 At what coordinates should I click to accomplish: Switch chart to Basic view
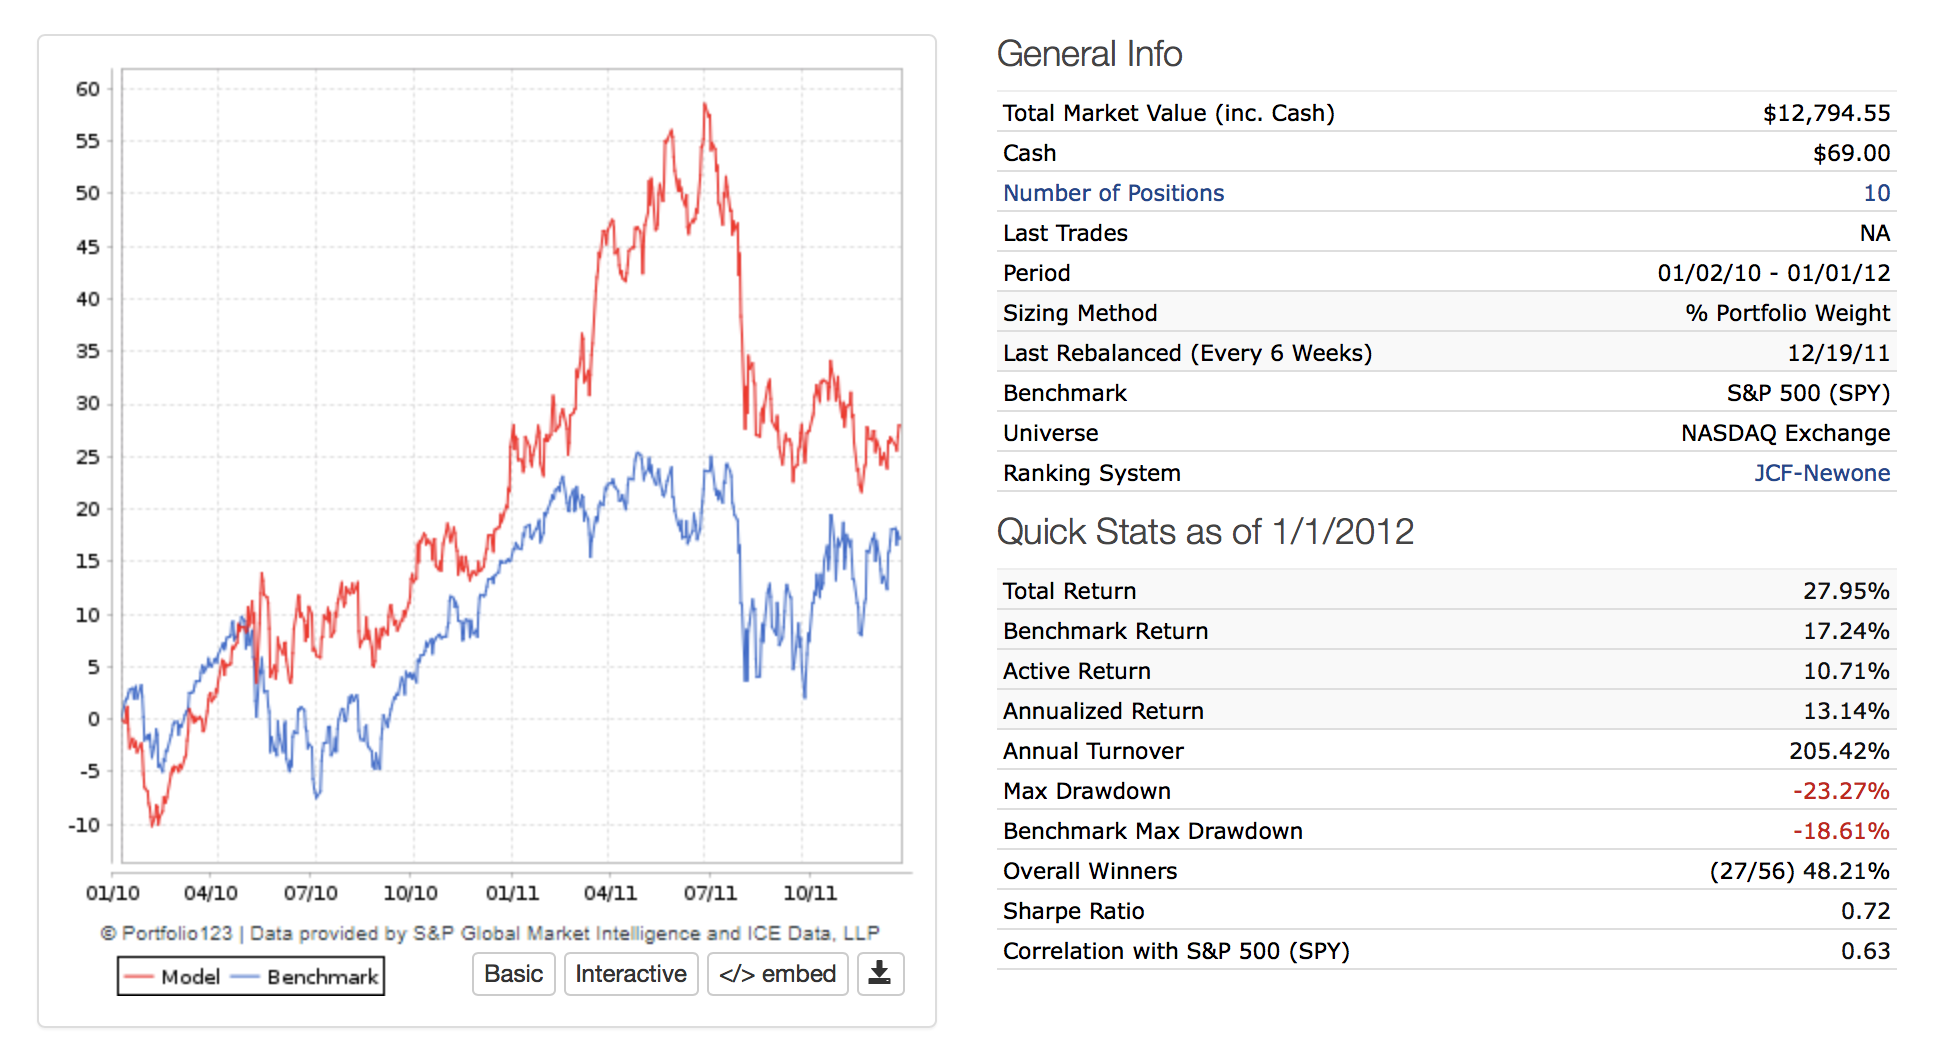(513, 974)
